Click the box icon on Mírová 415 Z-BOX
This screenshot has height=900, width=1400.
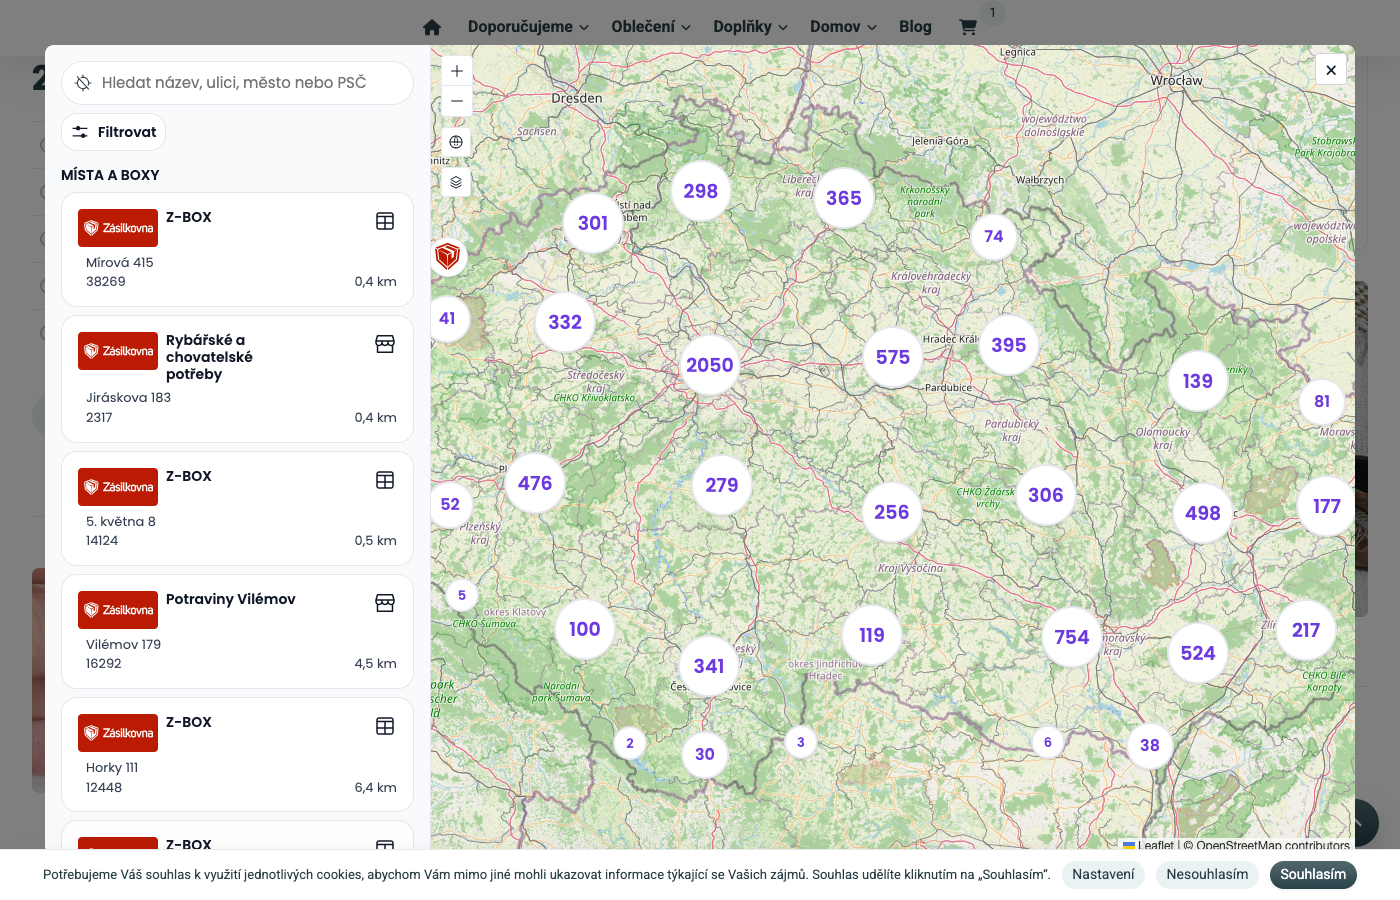(x=385, y=221)
